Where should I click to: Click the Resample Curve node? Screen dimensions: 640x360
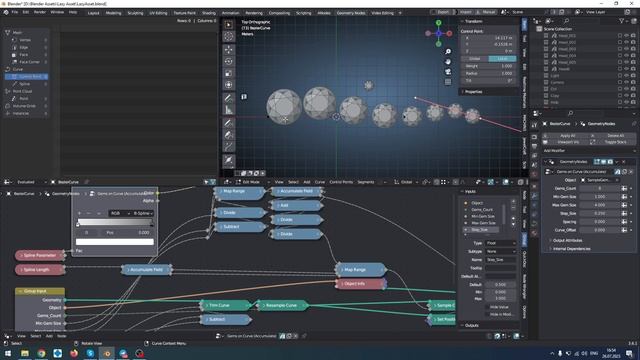tap(282, 305)
